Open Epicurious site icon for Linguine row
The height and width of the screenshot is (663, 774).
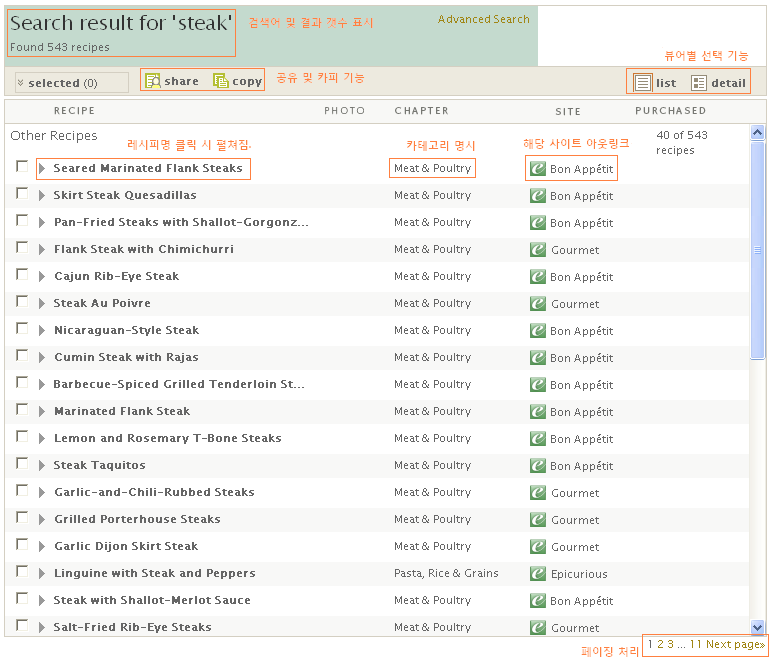pyautogui.click(x=538, y=574)
